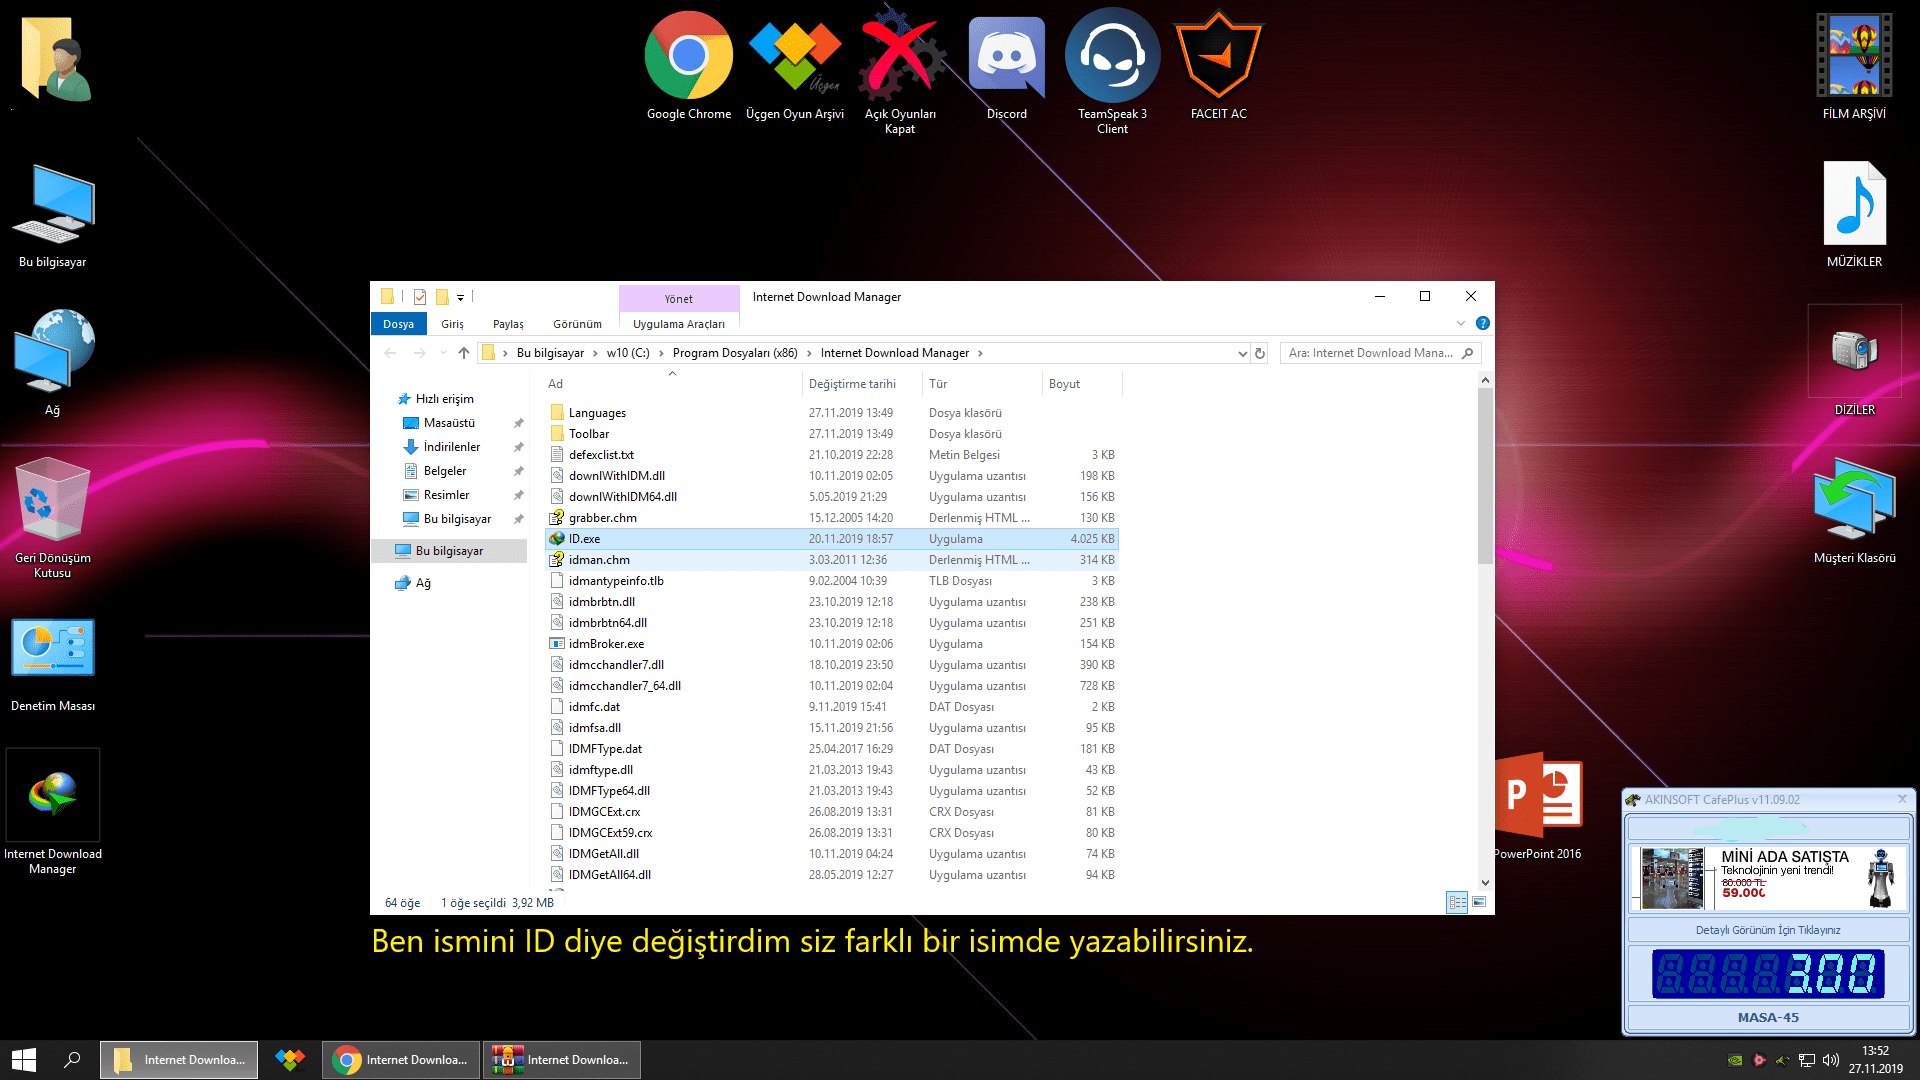This screenshot has height=1080, width=1920.
Task: Open Uygulama Araçları ribbon tab
Action: click(x=679, y=324)
